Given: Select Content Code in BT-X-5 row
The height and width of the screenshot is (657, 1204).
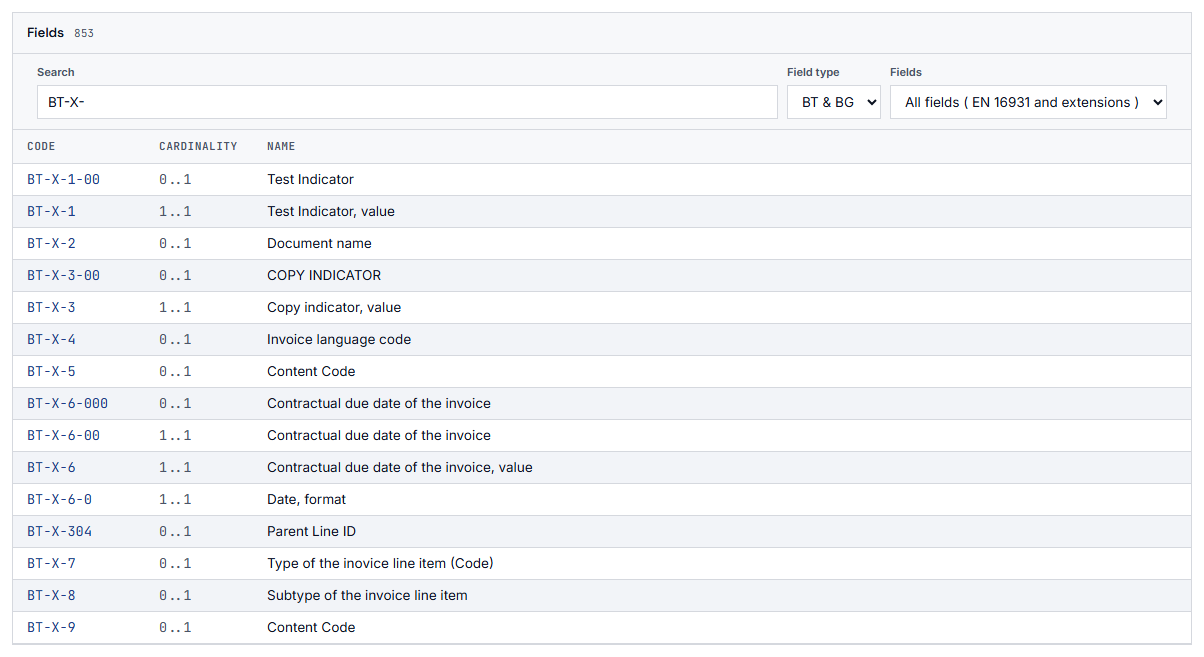Looking at the screenshot, I should (x=311, y=372).
